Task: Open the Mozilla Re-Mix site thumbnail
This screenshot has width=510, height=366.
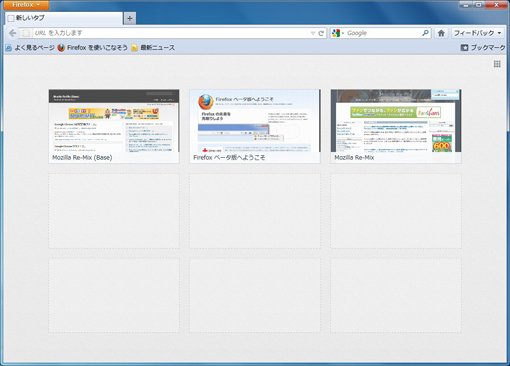Action: (396, 126)
